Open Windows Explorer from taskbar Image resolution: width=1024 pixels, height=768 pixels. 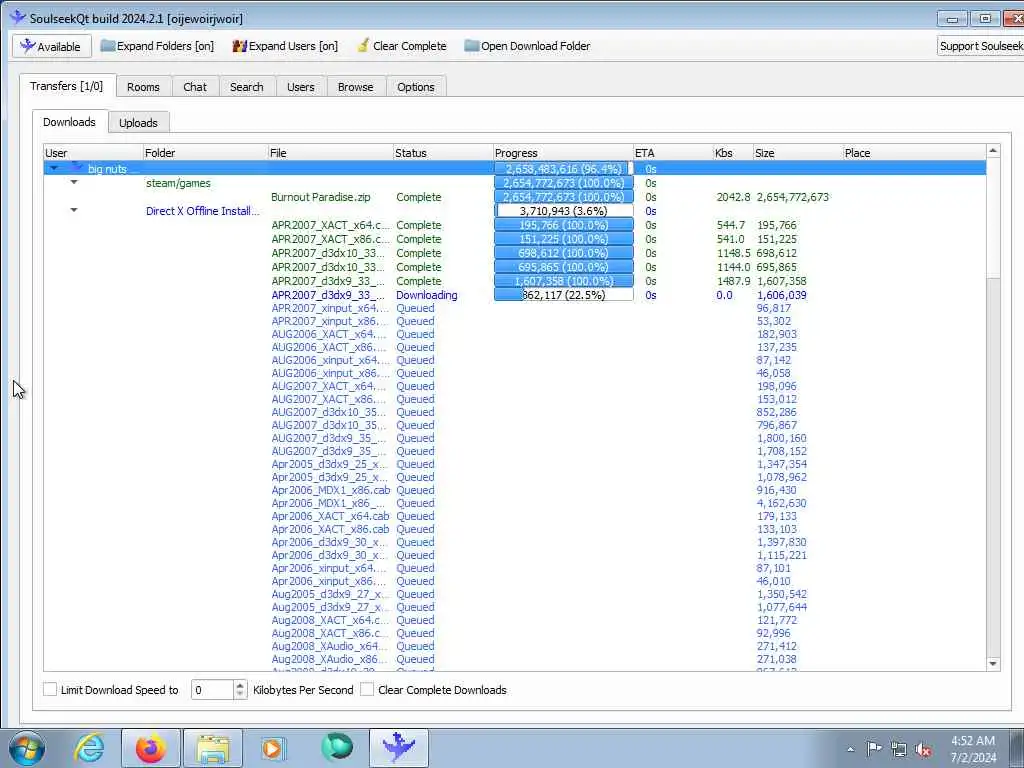click(x=213, y=748)
